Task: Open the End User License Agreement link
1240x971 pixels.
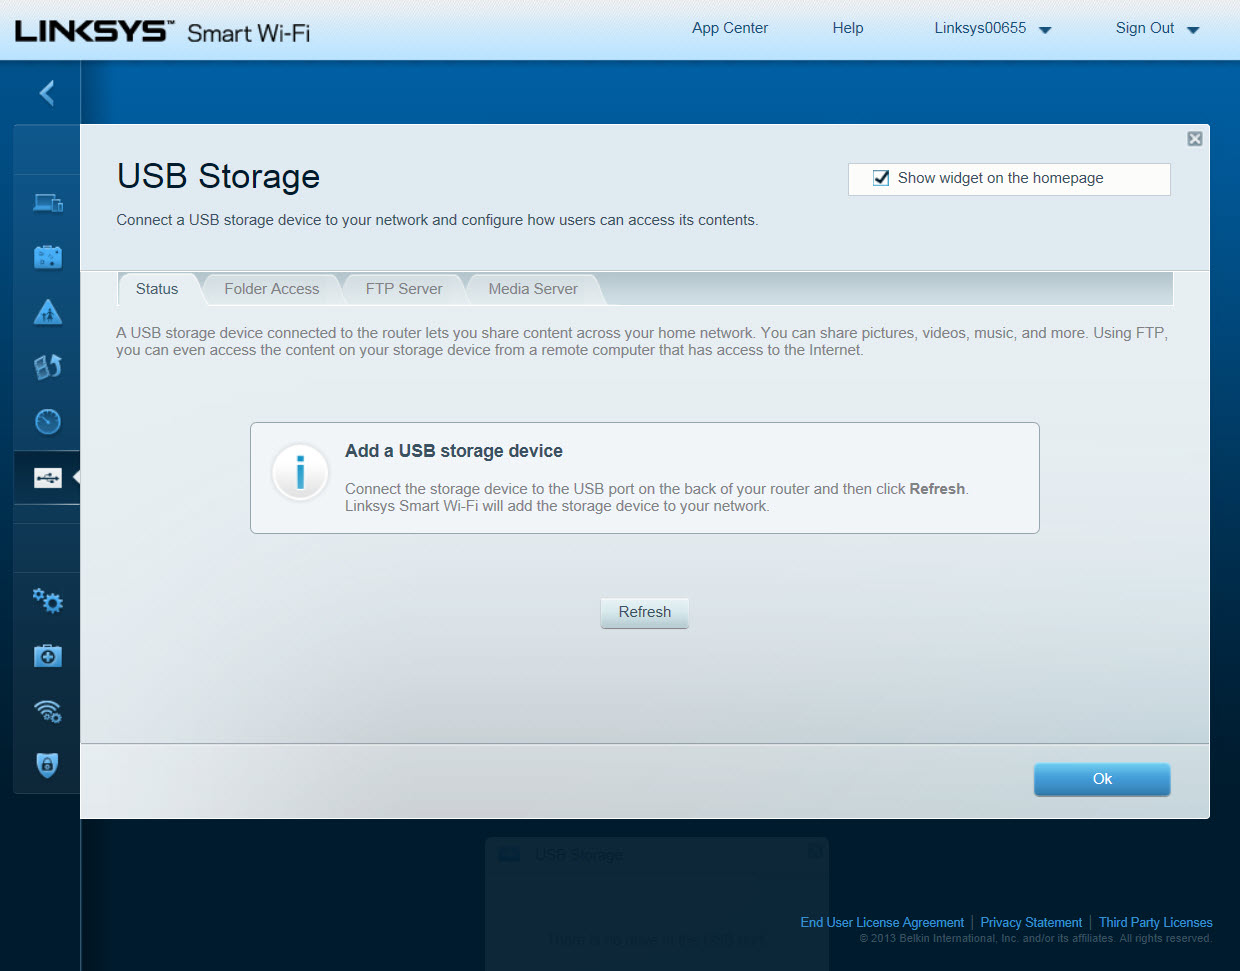Action: pyautogui.click(x=882, y=922)
